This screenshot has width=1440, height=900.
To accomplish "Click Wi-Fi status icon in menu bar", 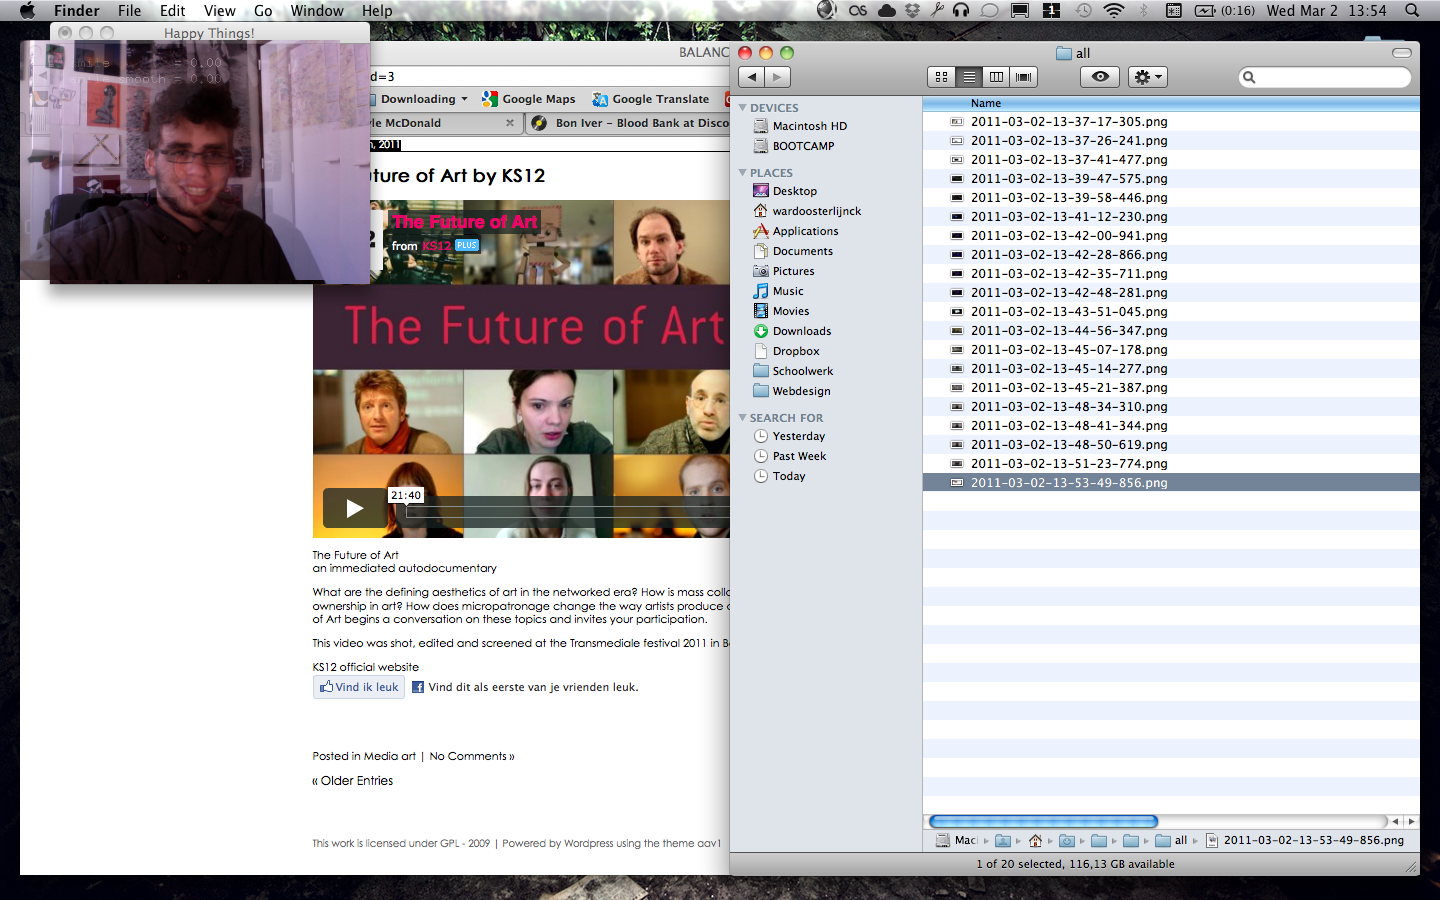I will coord(1113,11).
